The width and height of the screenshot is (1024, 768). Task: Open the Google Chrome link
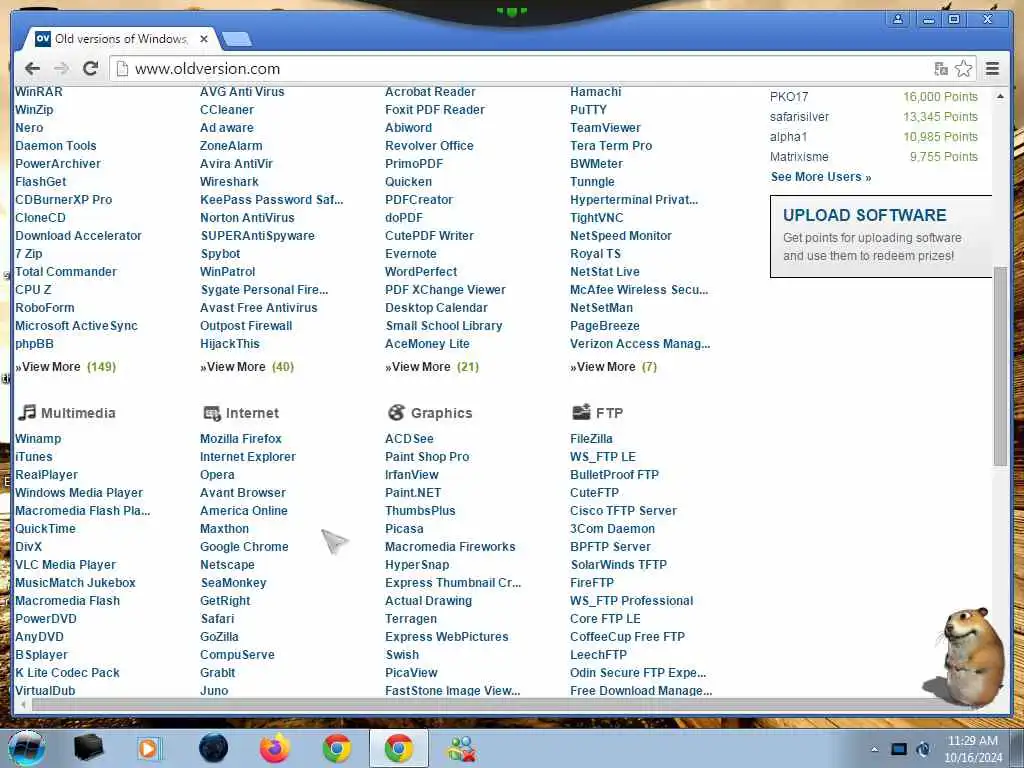(244, 547)
